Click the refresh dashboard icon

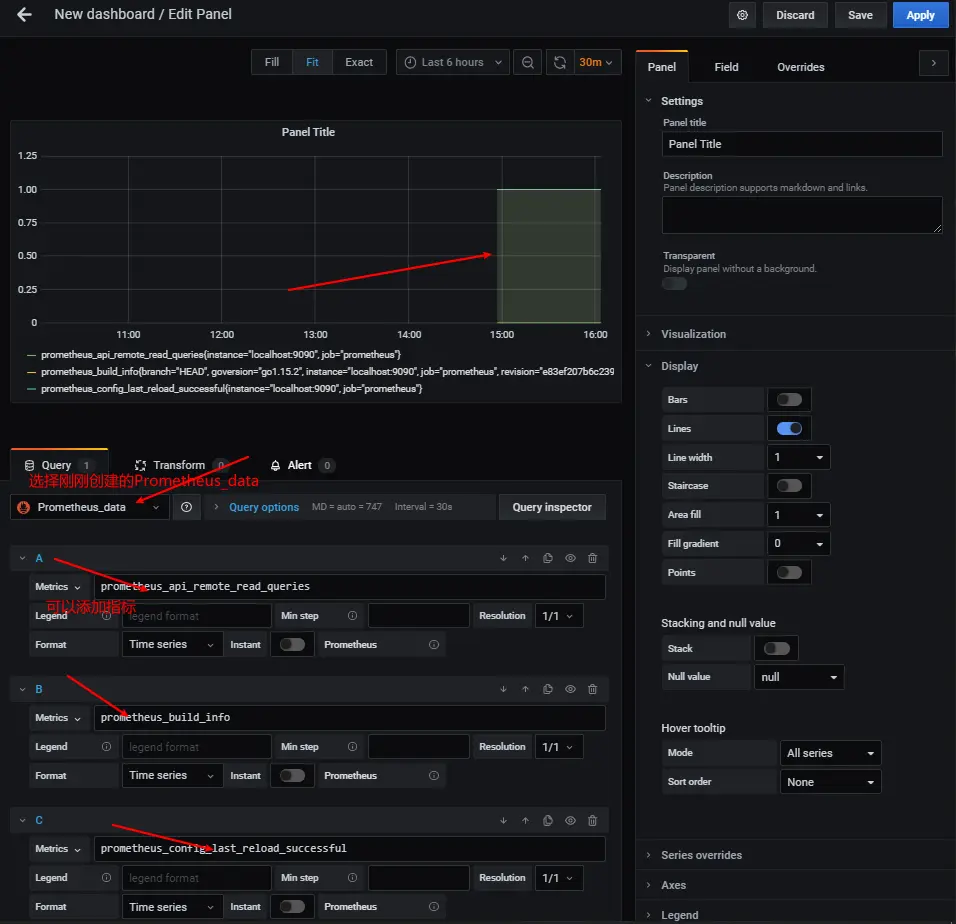[x=560, y=62]
